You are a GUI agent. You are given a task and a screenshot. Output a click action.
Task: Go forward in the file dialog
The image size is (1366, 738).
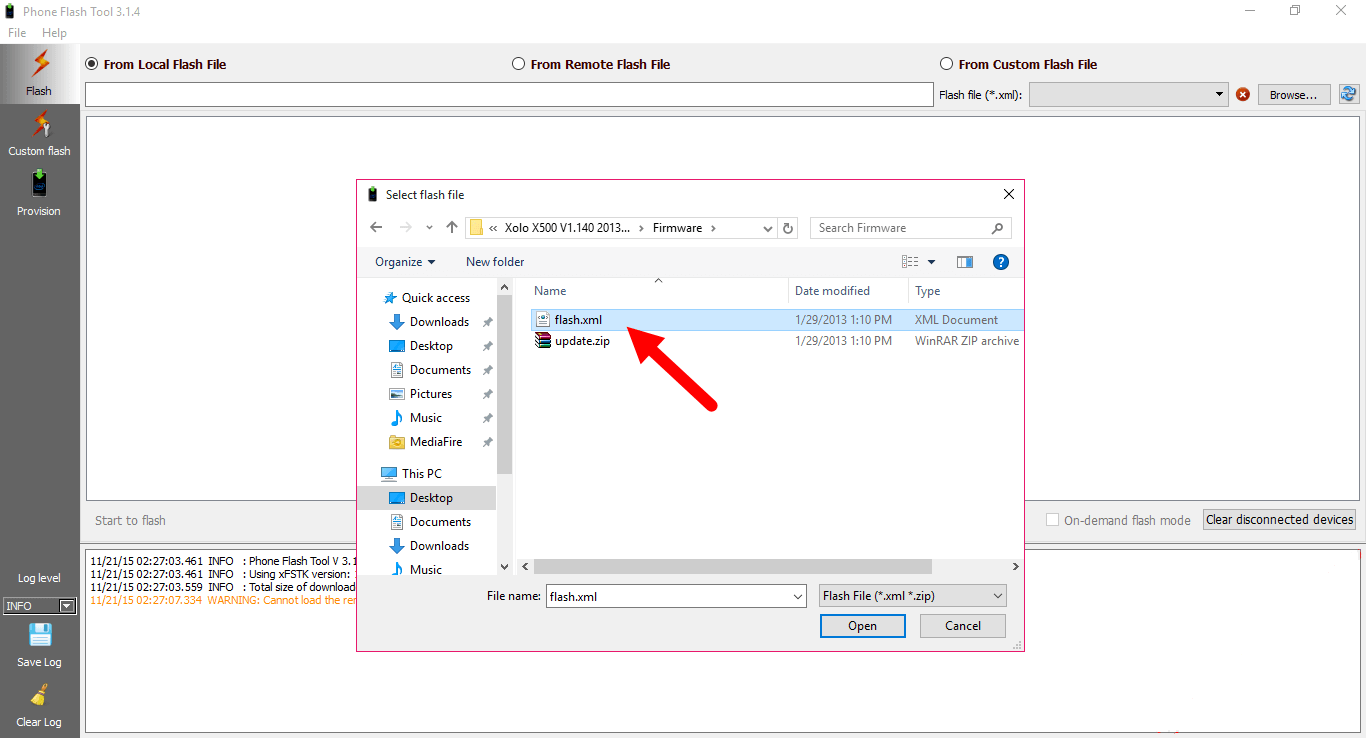point(405,228)
